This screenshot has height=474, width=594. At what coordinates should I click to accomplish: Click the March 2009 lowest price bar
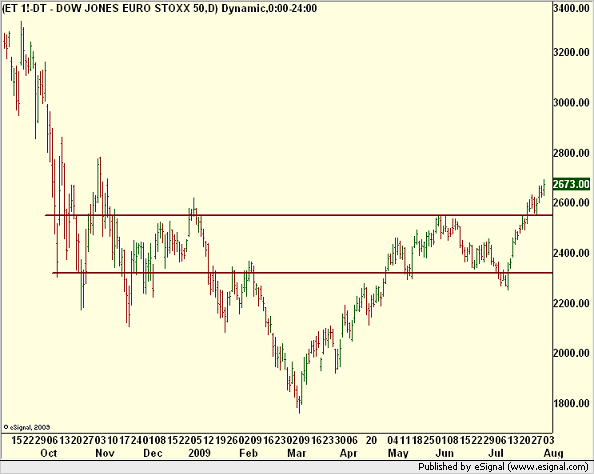click(299, 405)
